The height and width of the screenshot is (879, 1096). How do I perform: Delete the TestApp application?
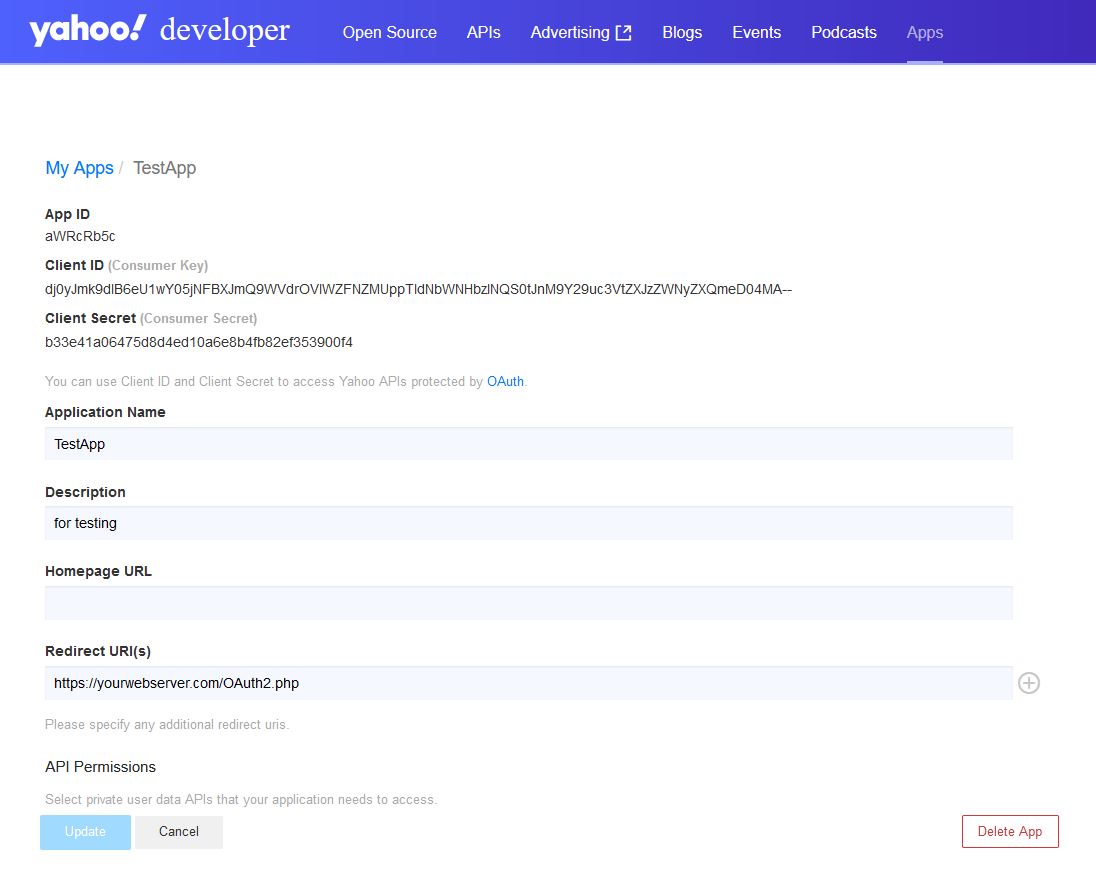[x=1010, y=831]
